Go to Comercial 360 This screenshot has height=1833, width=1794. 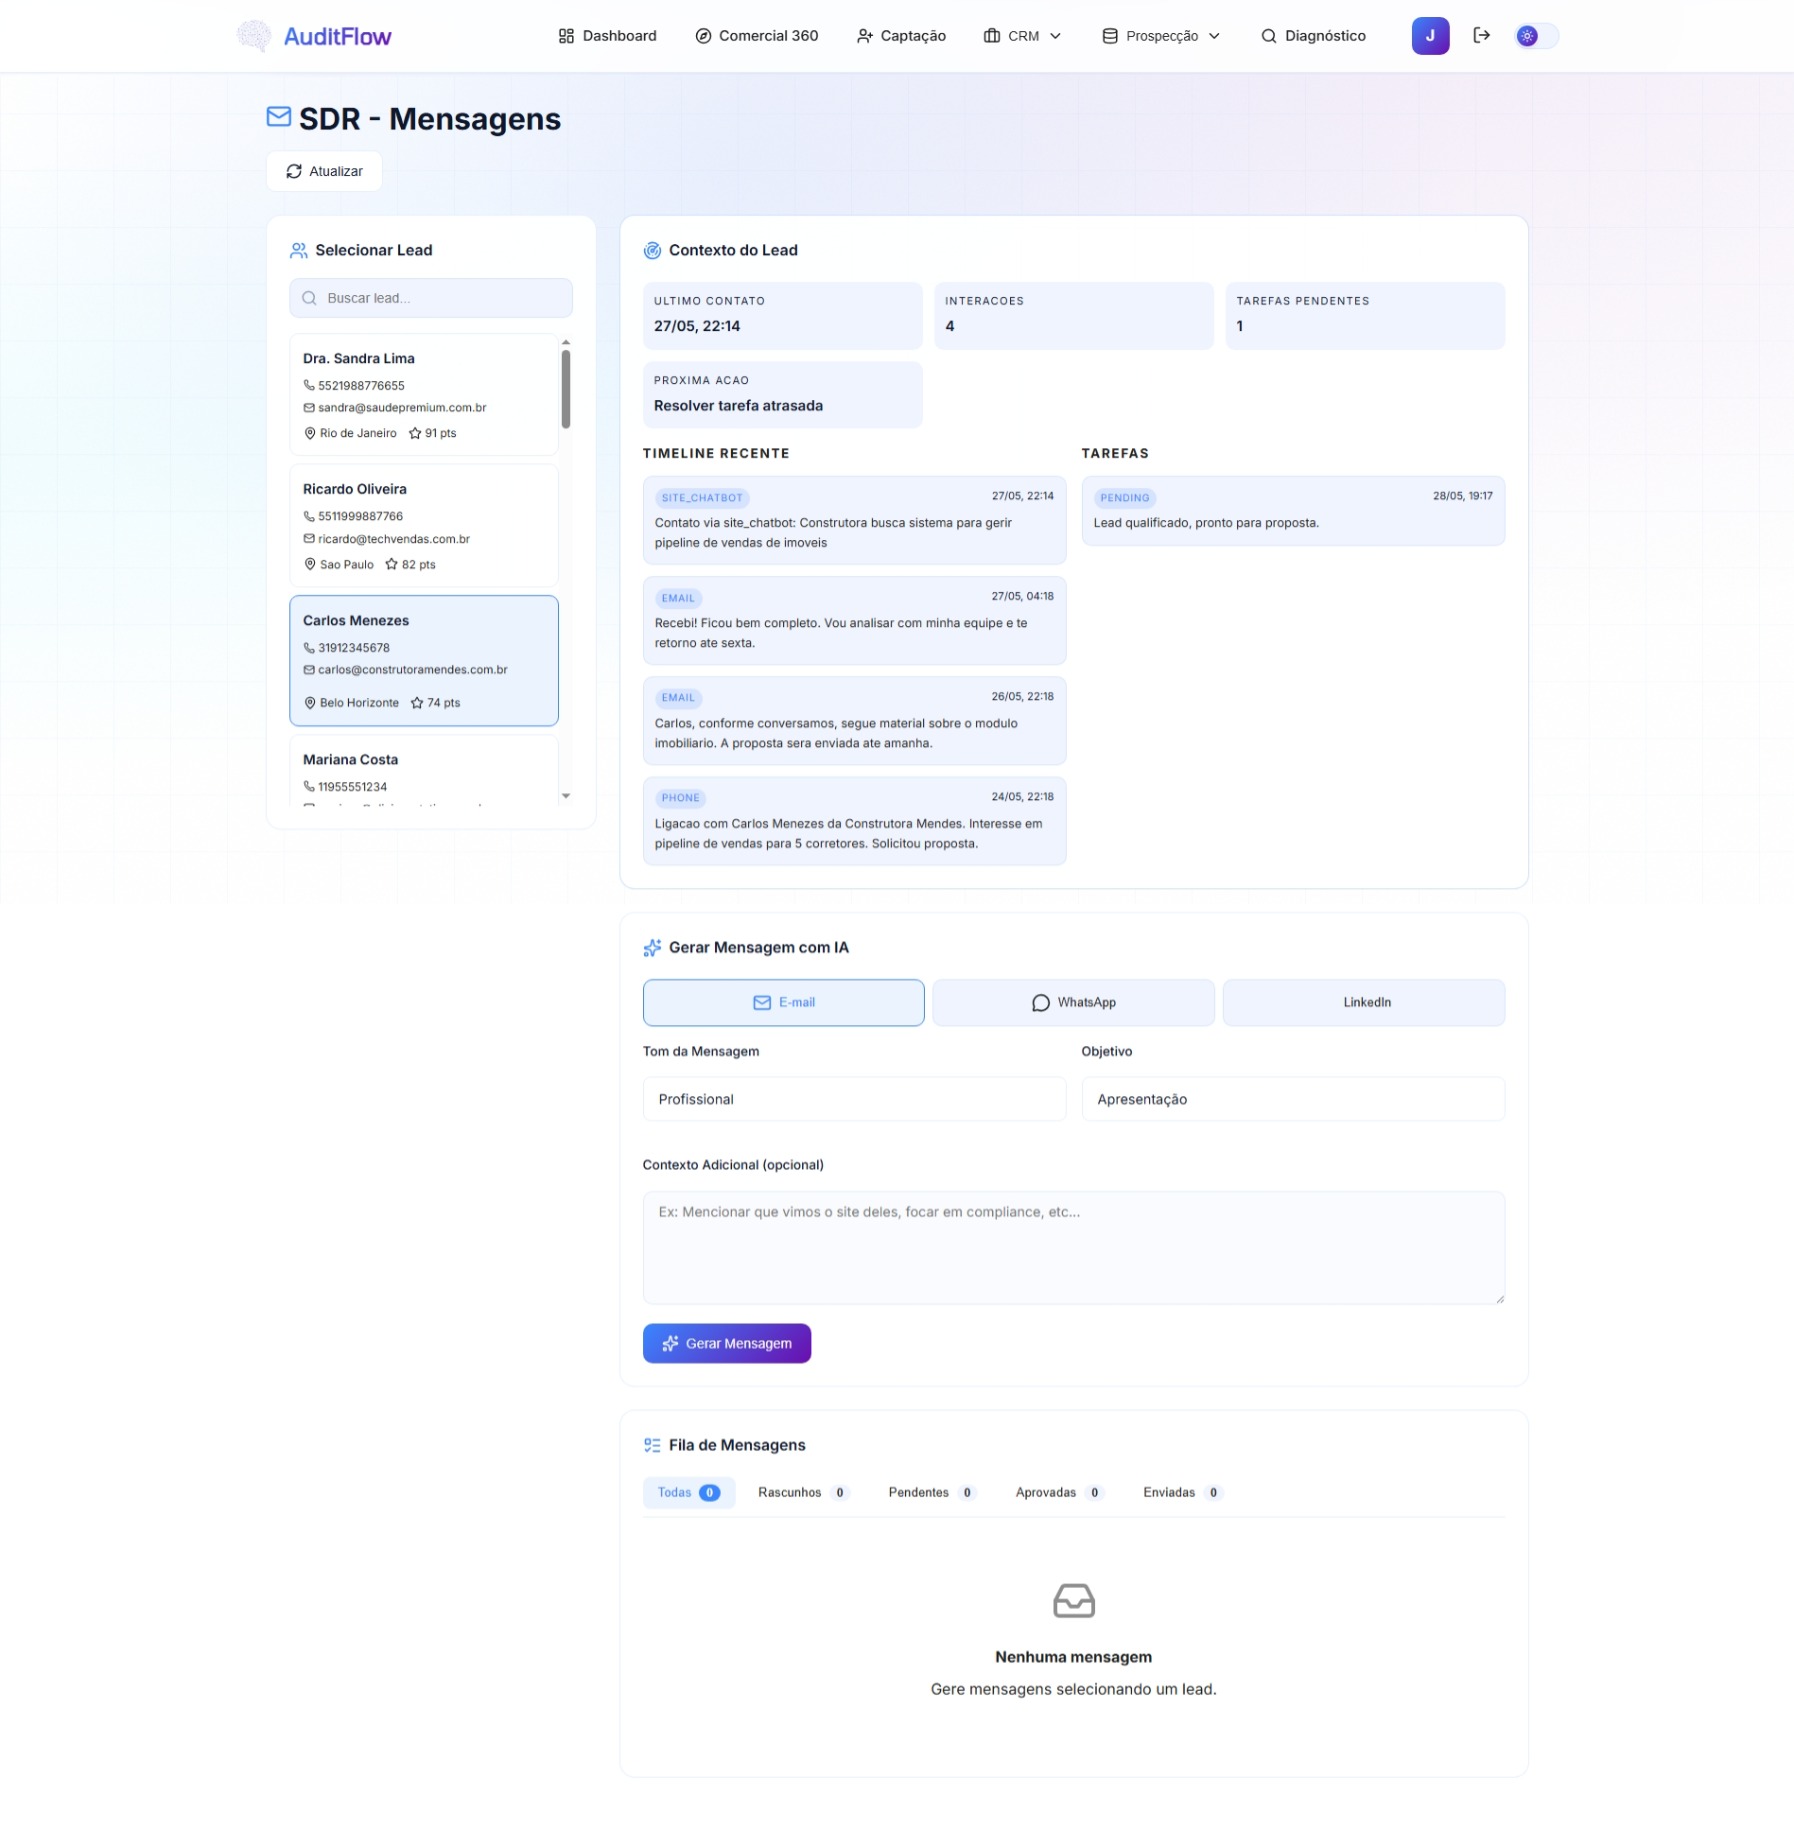pos(757,36)
